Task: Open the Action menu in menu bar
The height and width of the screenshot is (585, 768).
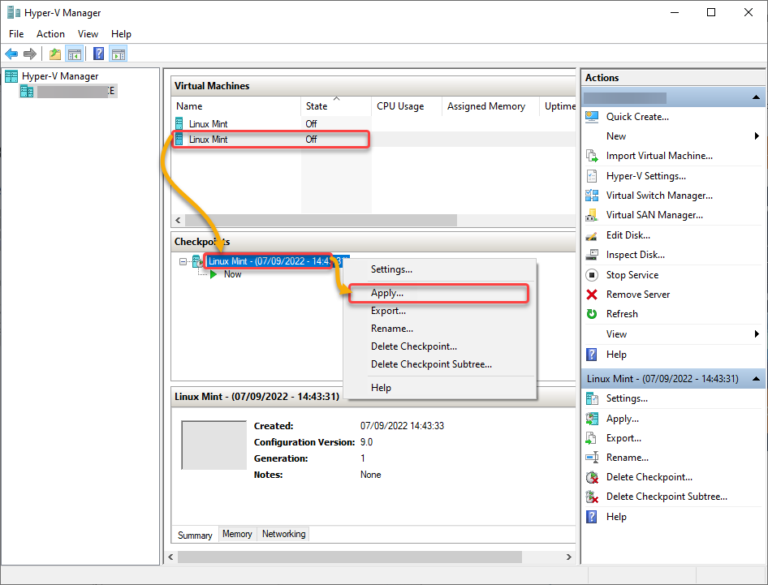Action: pos(50,34)
